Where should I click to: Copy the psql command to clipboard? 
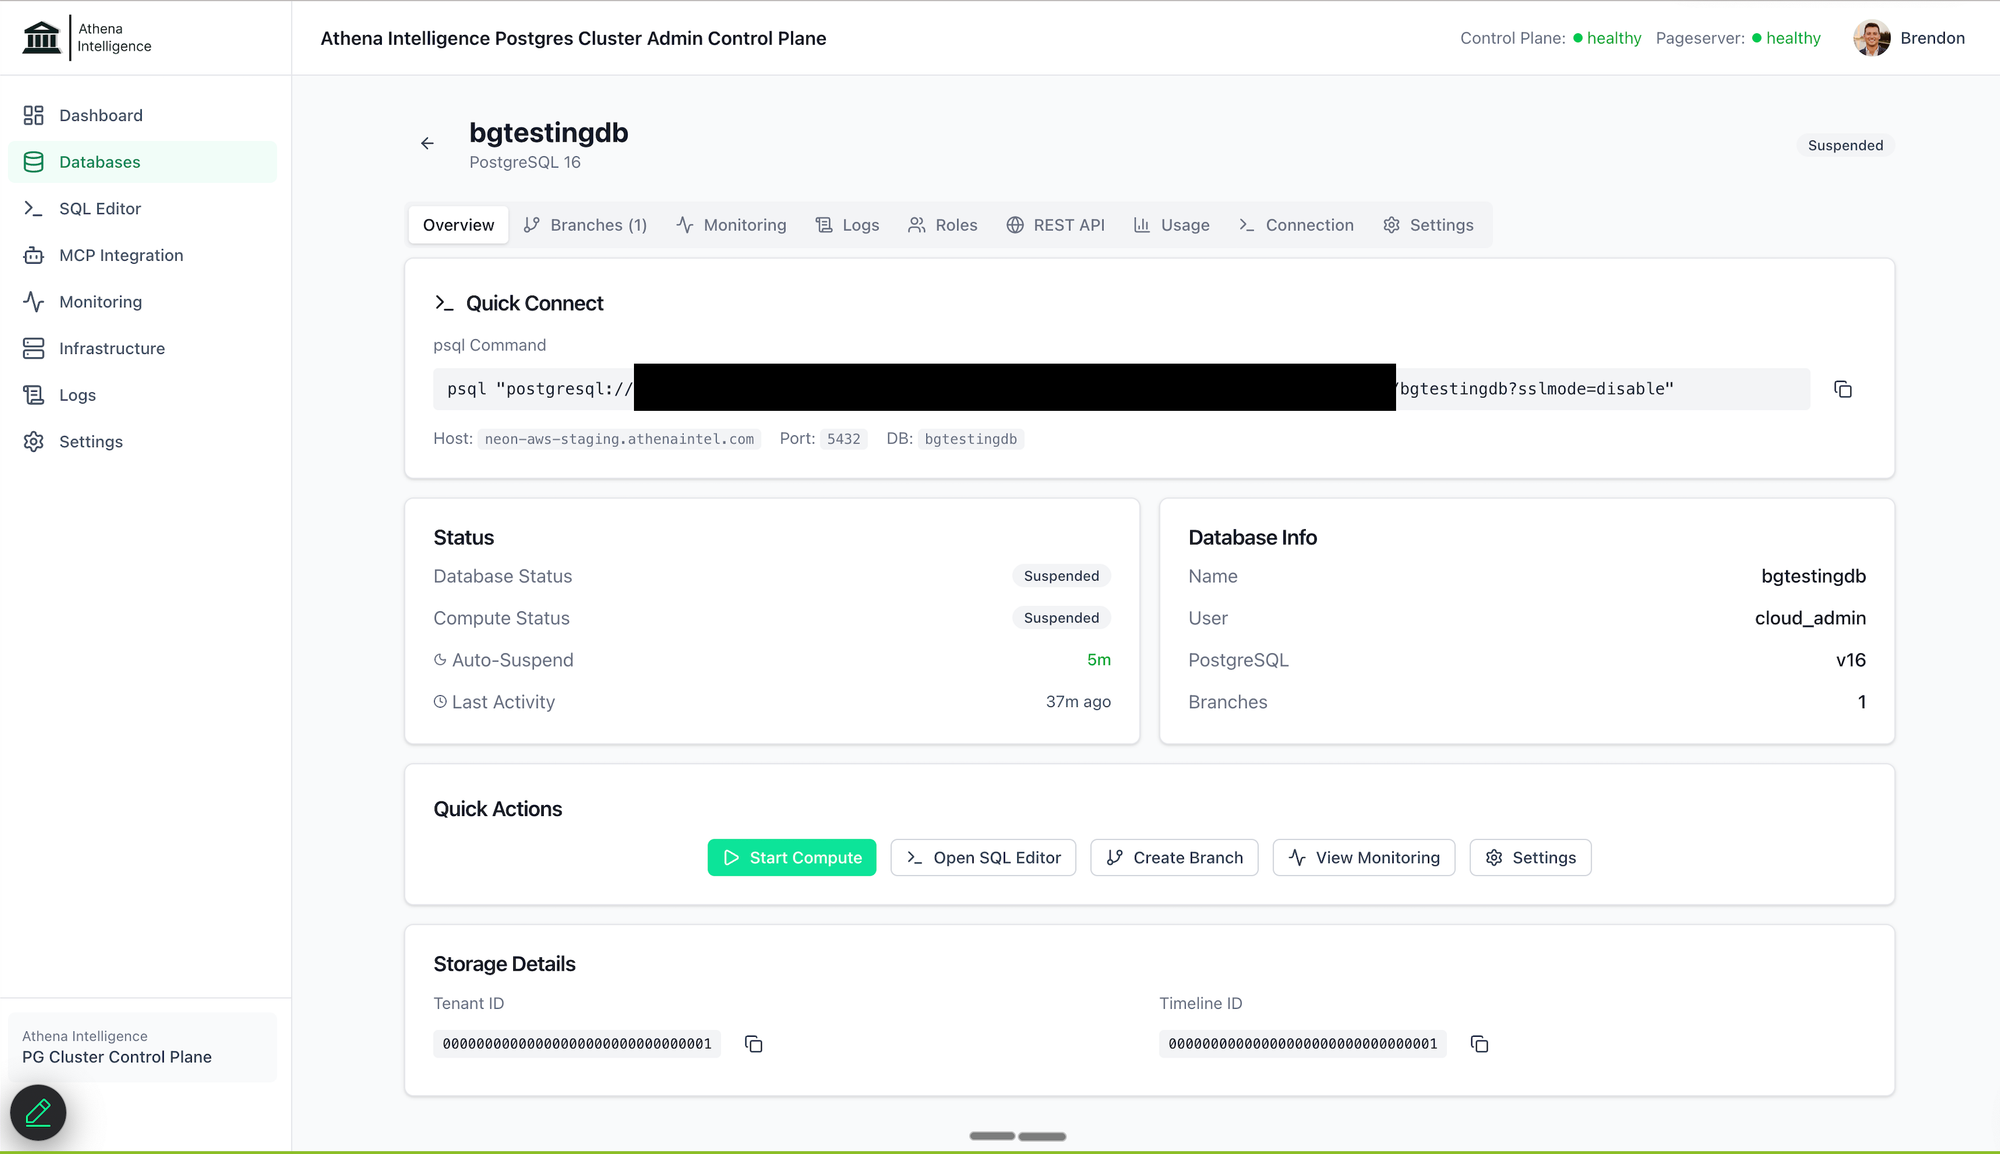point(1842,389)
